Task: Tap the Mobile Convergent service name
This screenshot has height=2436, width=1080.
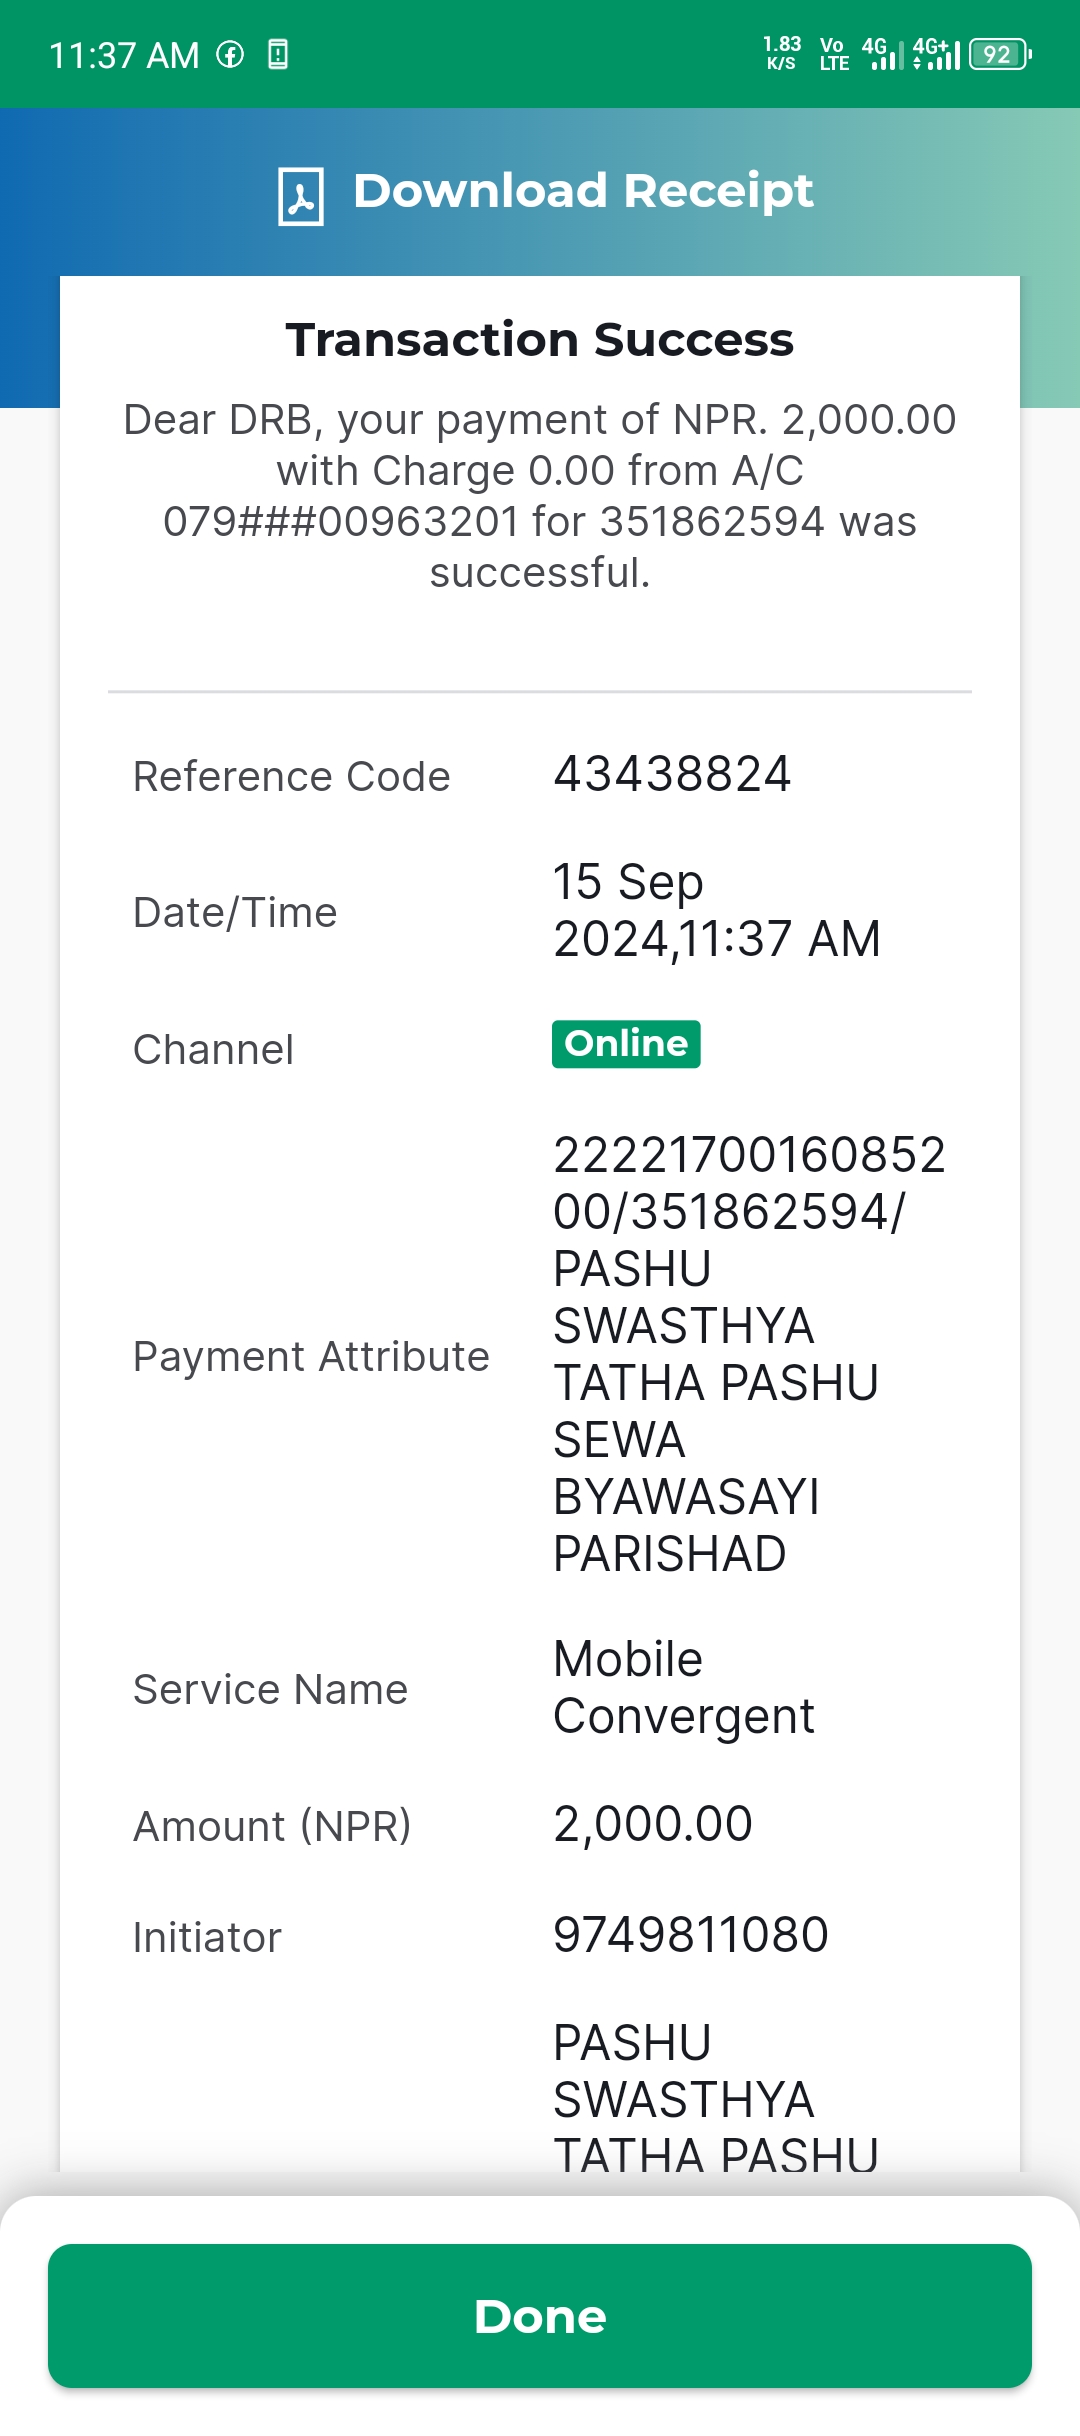Action: 684,1688
